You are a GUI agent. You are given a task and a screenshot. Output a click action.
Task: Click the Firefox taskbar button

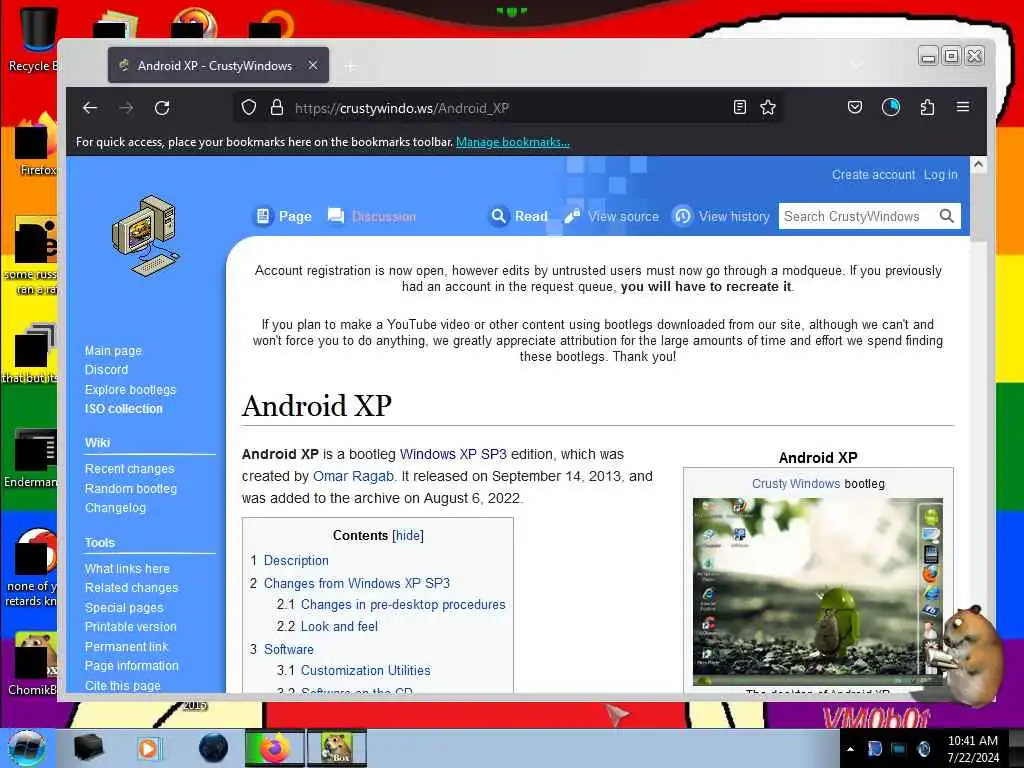click(274, 748)
